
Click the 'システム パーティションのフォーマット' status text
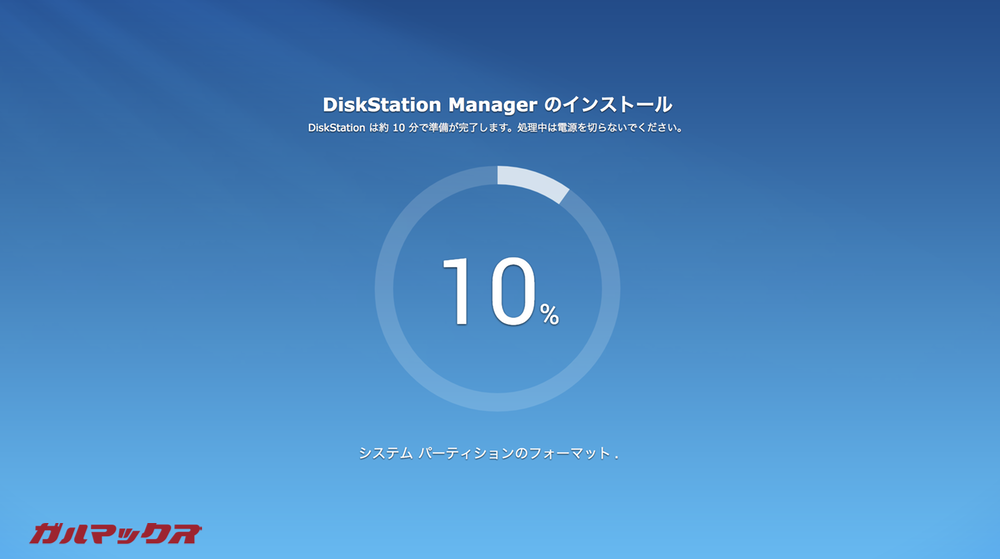click(x=488, y=453)
